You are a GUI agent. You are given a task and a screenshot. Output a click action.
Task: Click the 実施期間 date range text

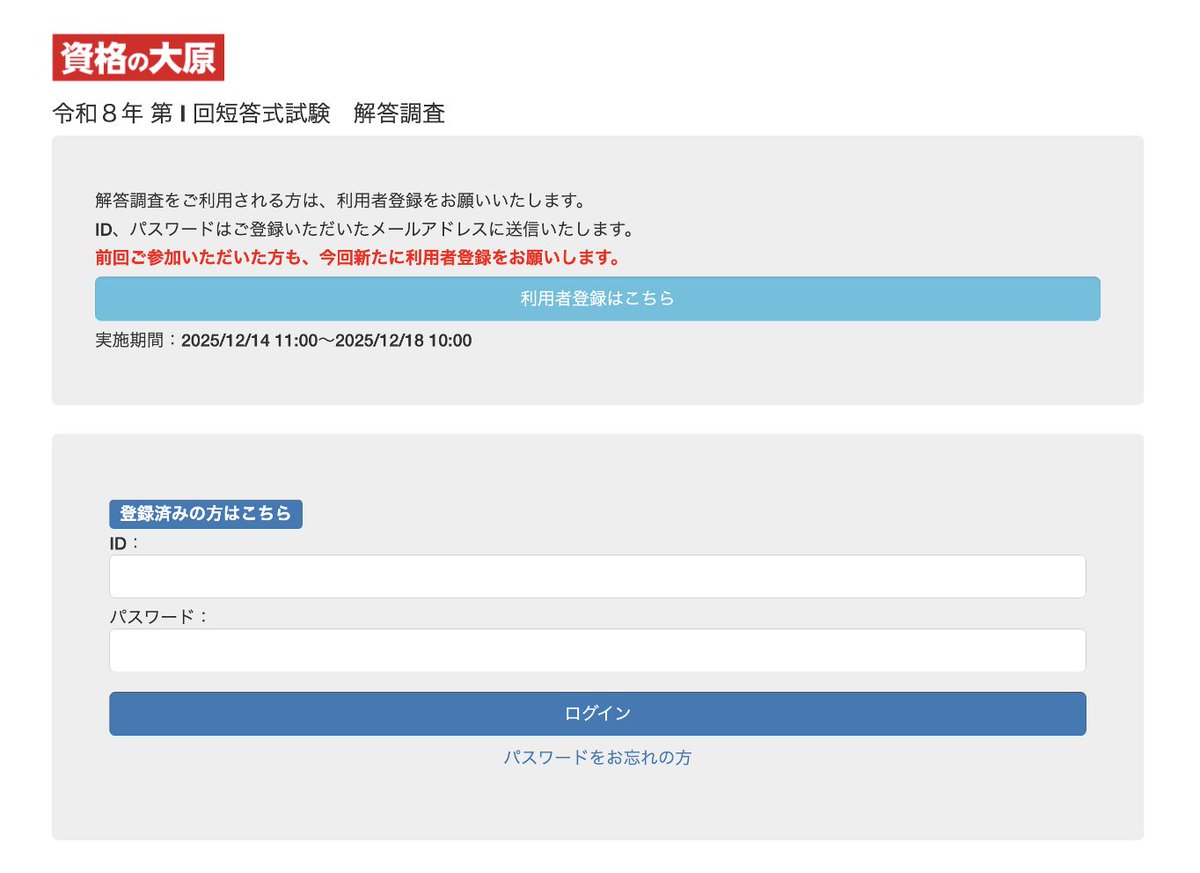pyautogui.click(x=283, y=341)
